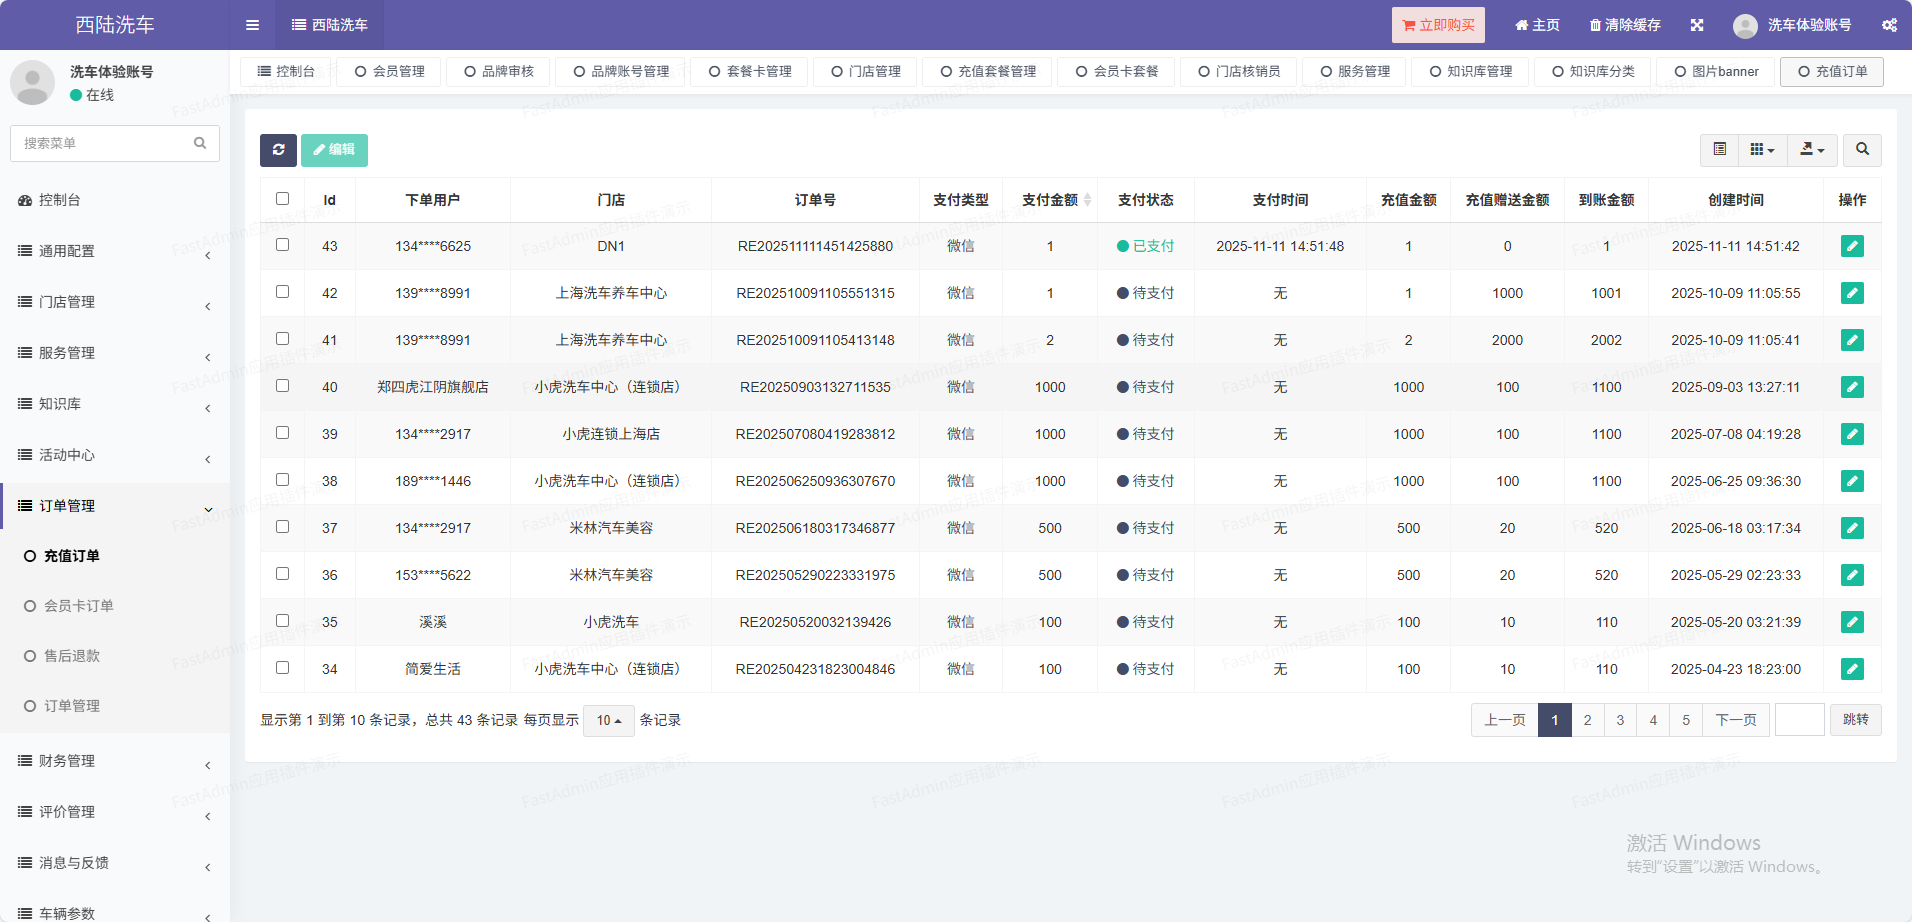Click the edit icon for order 34
The height and width of the screenshot is (922, 1912).
(1851, 669)
